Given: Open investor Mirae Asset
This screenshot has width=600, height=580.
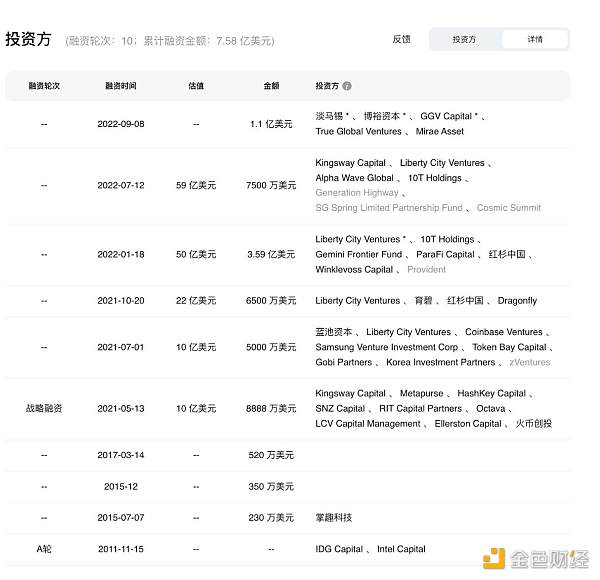Looking at the screenshot, I should [440, 131].
